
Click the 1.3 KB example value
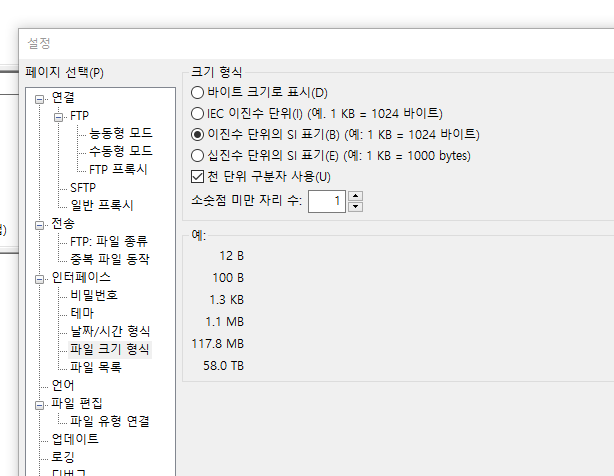pos(227,300)
